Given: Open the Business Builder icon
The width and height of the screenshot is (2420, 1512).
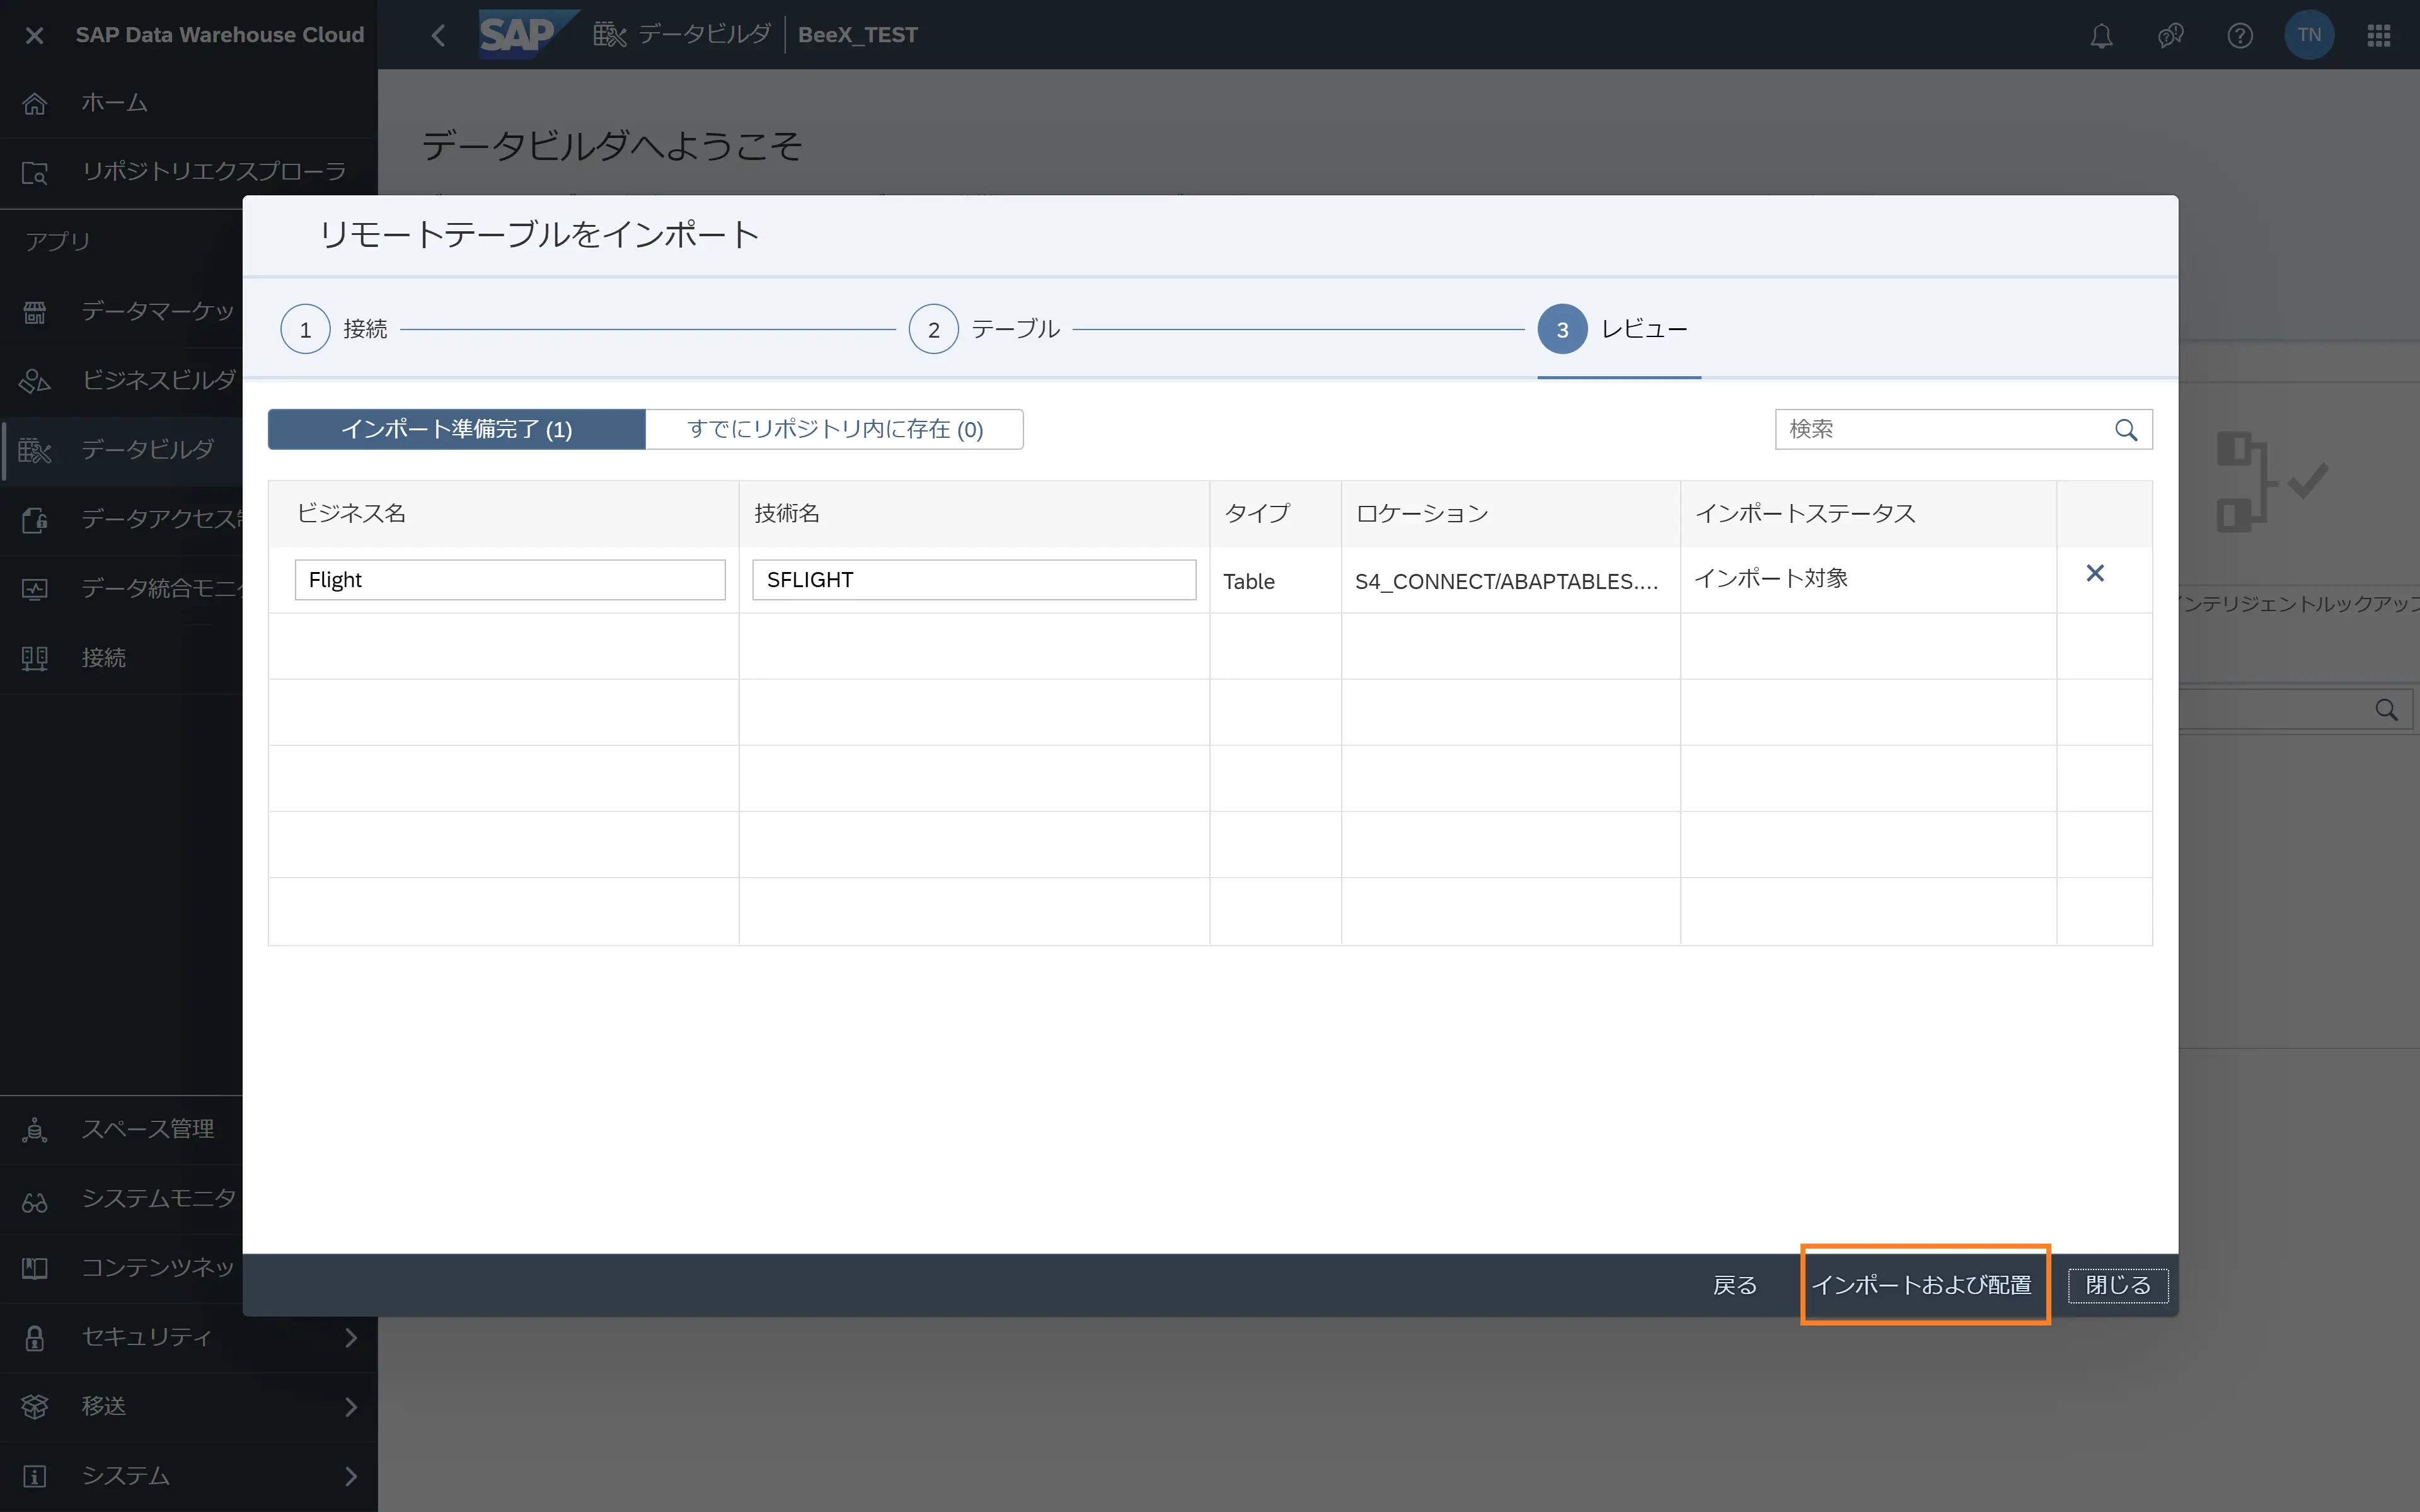Looking at the screenshot, I should 35,381.
